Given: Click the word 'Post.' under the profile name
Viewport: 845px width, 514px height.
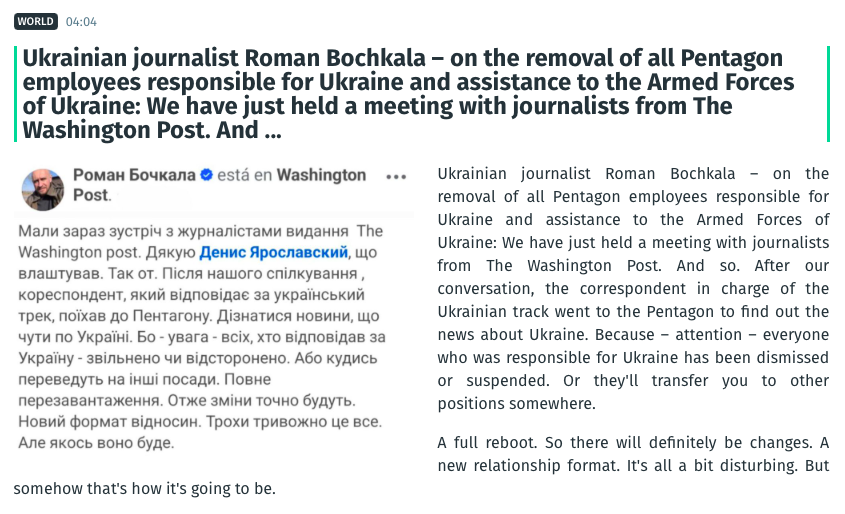Looking at the screenshot, I should [92, 195].
